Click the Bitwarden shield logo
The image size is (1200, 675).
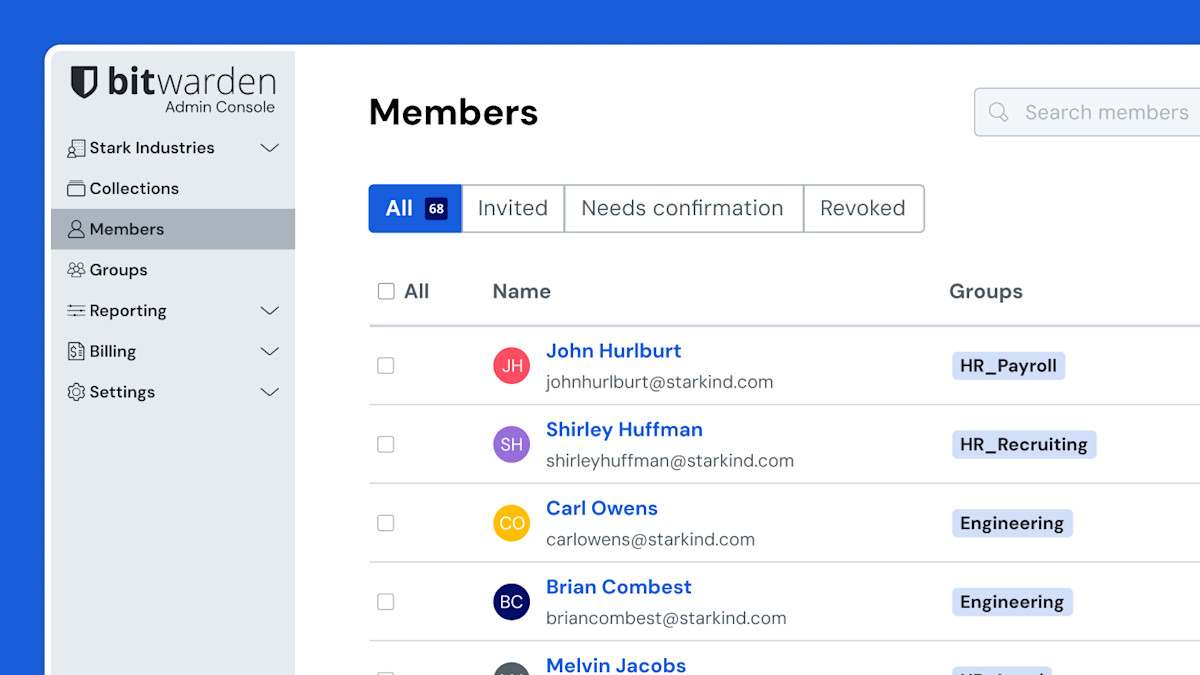84,82
